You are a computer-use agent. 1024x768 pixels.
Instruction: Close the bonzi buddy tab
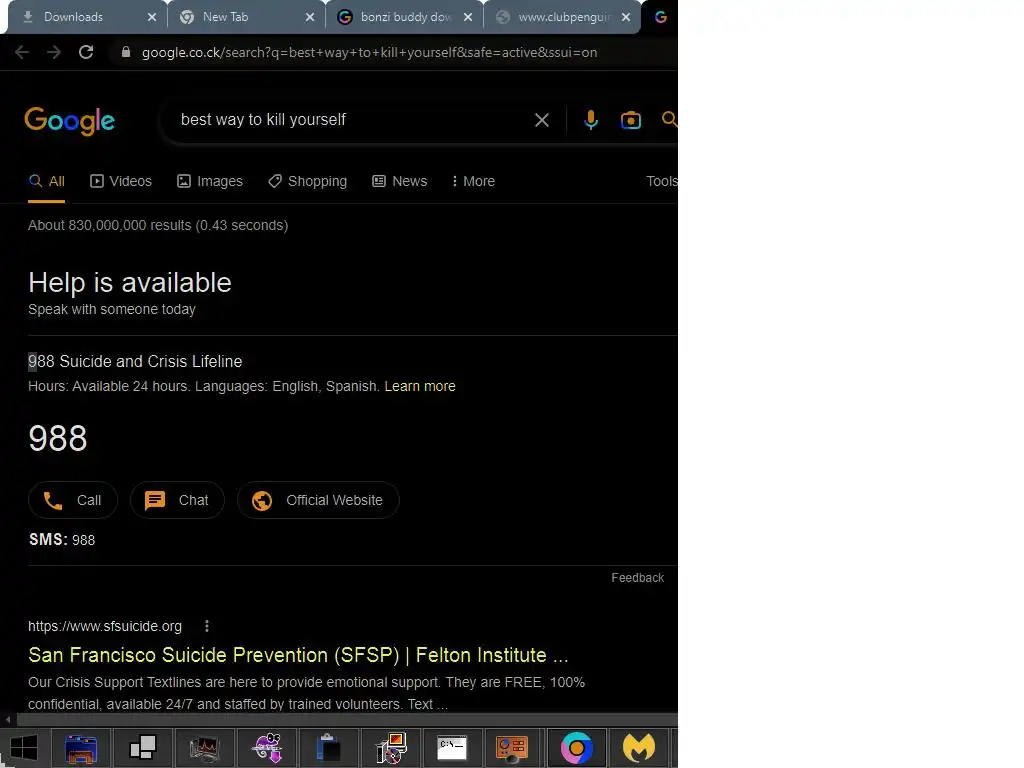pyautogui.click(x=468, y=17)
